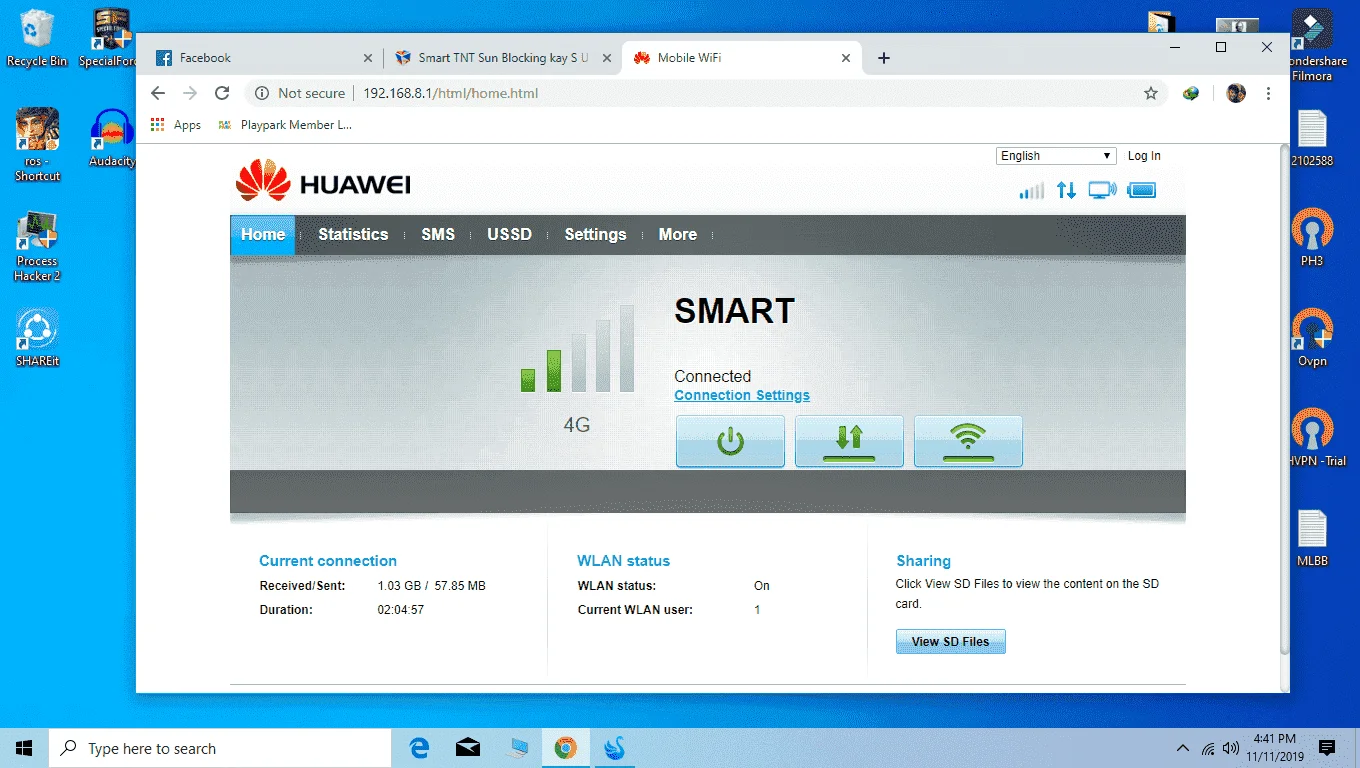
Task: Open the Playpark Member bookmark
Action: pyautogui.click(x=284, y=125)
